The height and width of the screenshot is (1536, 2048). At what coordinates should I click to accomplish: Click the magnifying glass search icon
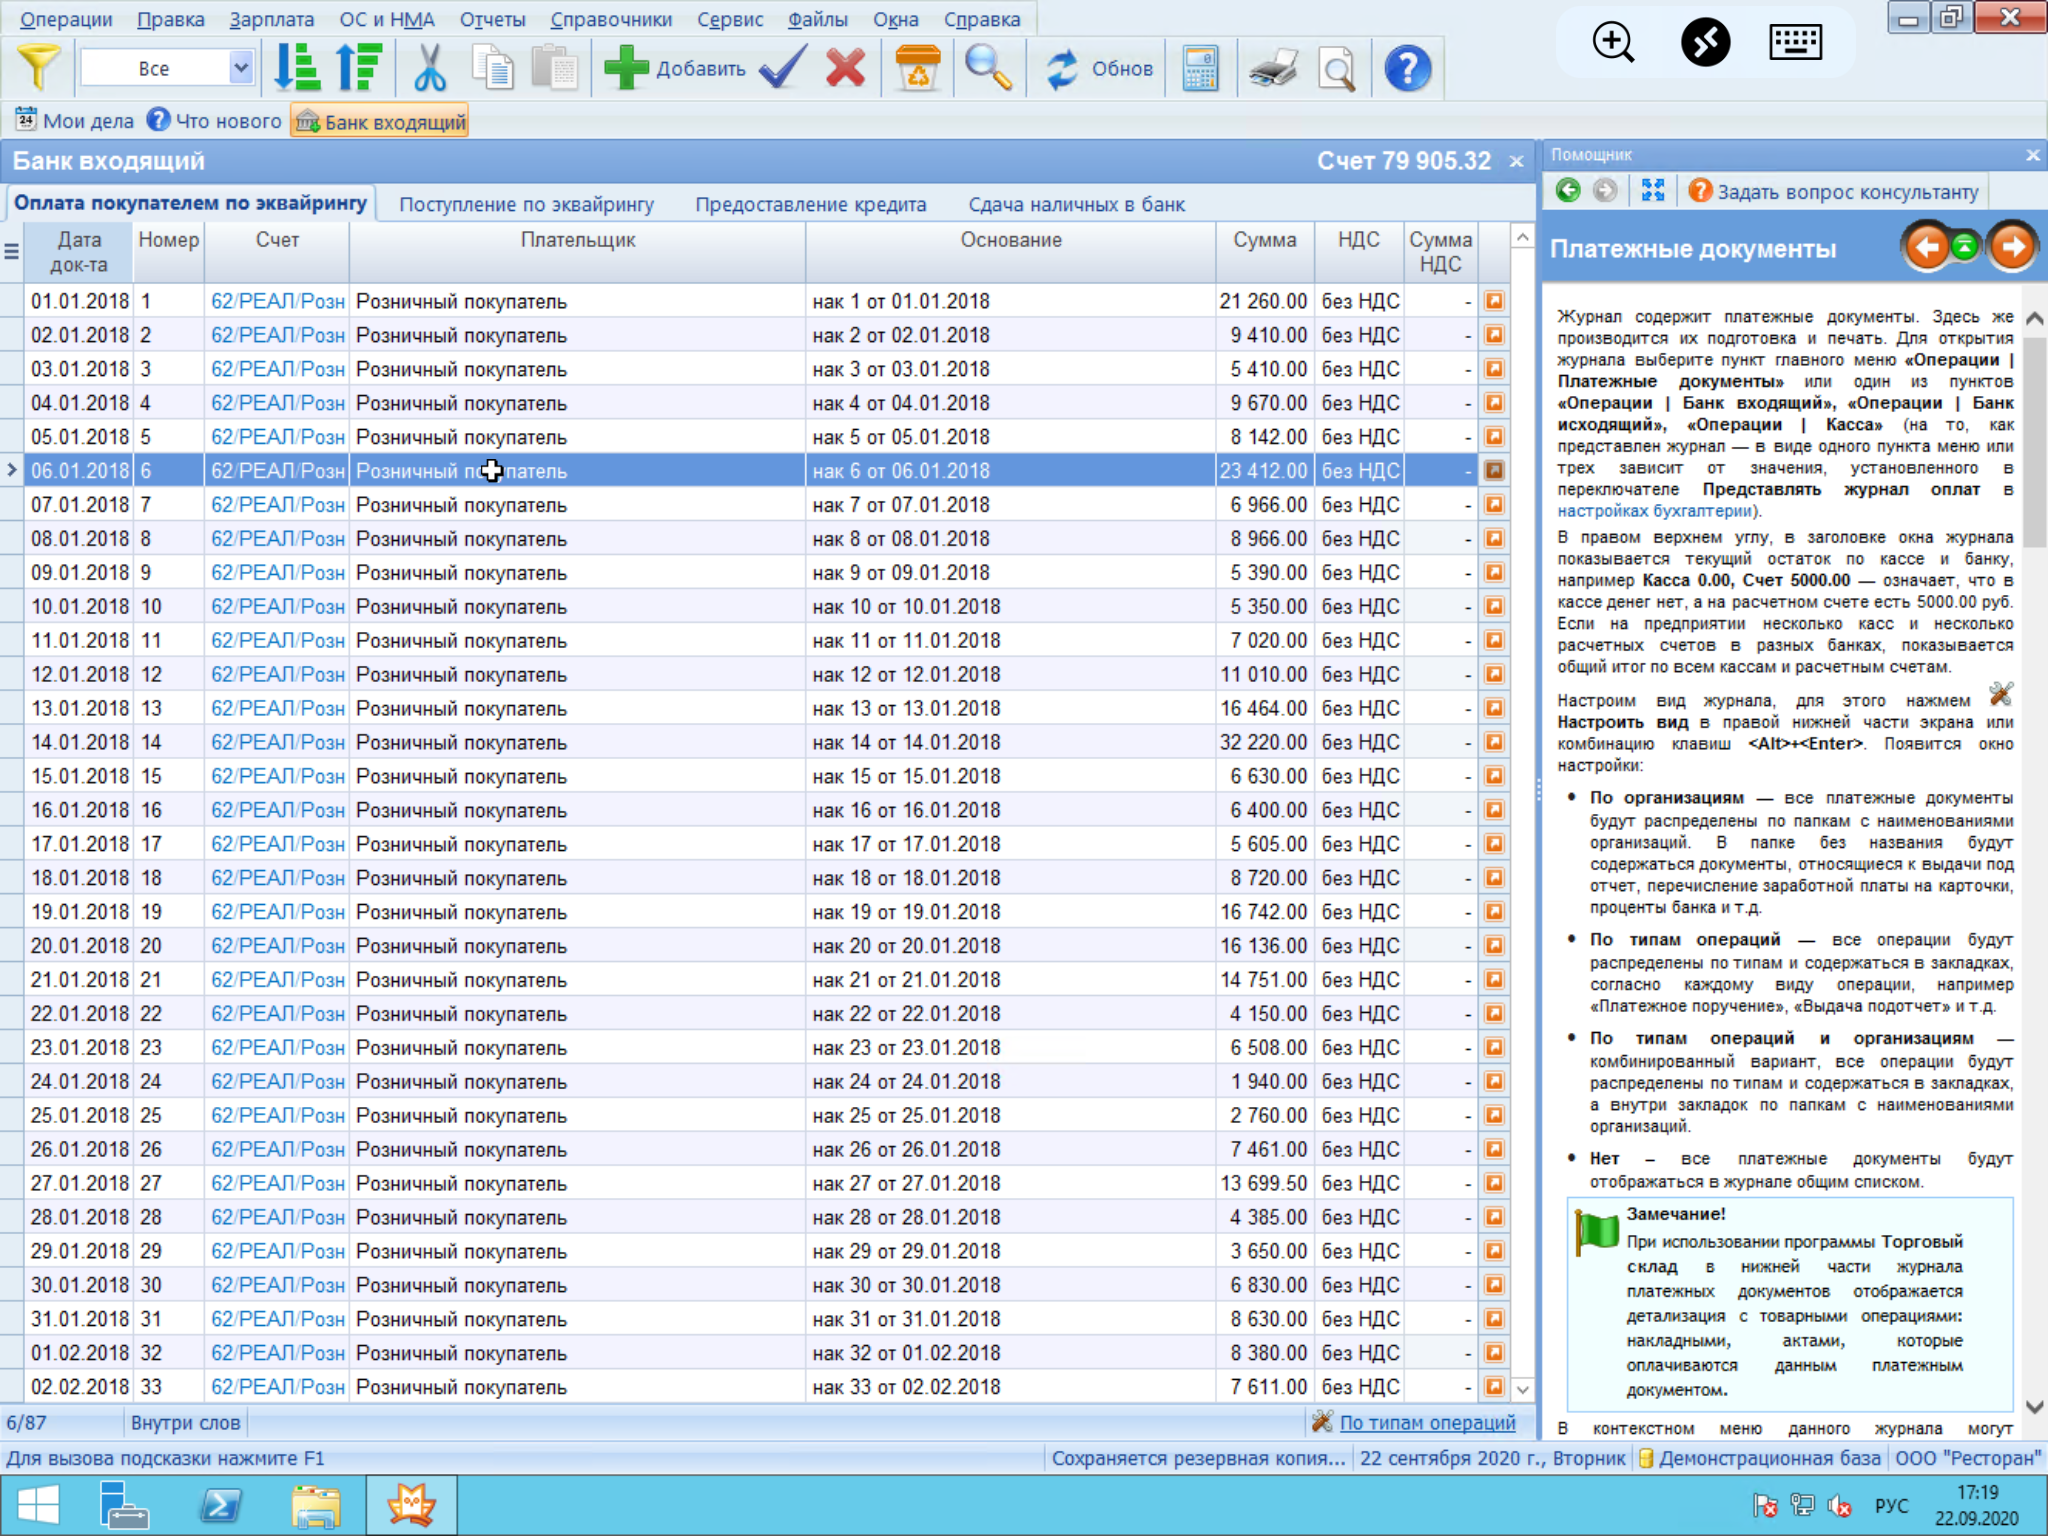[x=987, y=68]
